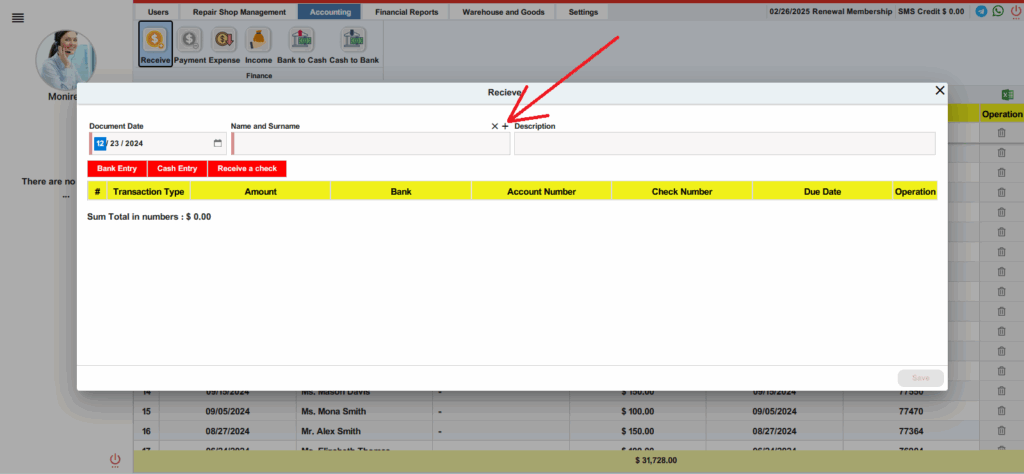
Task: Click the user profile avatar photo
Action: point(65,59)
